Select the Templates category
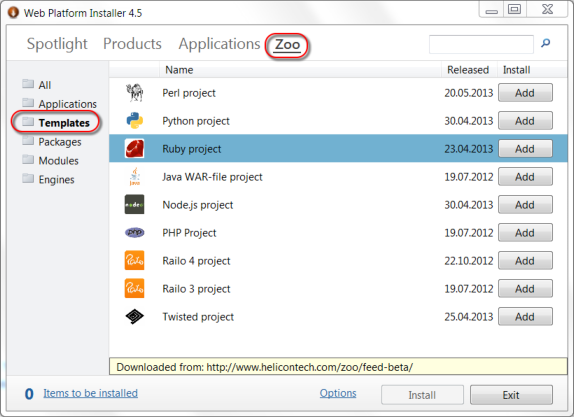The width and height of the screenshot is (574, 417). (x=64, y=123)
